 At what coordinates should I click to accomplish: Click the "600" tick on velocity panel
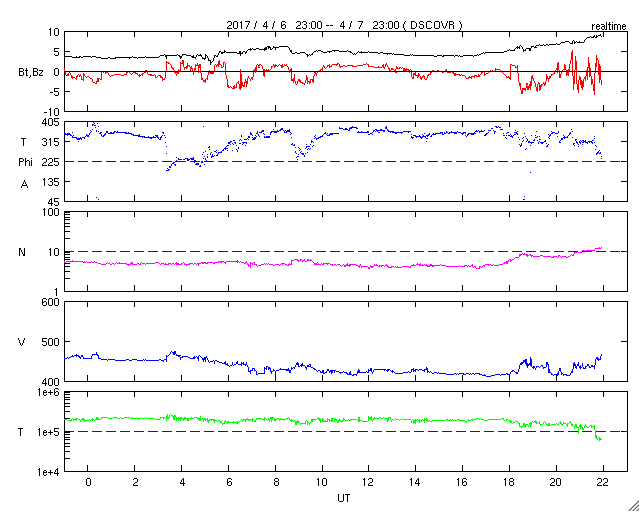click(x=51, y=303)
